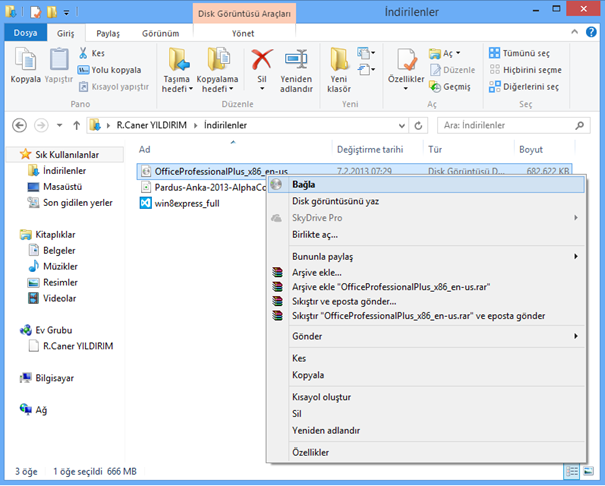Click the Sil (delete) red X icon
The height and width of the screenshot is (486, 605).
tap(262, 60)
